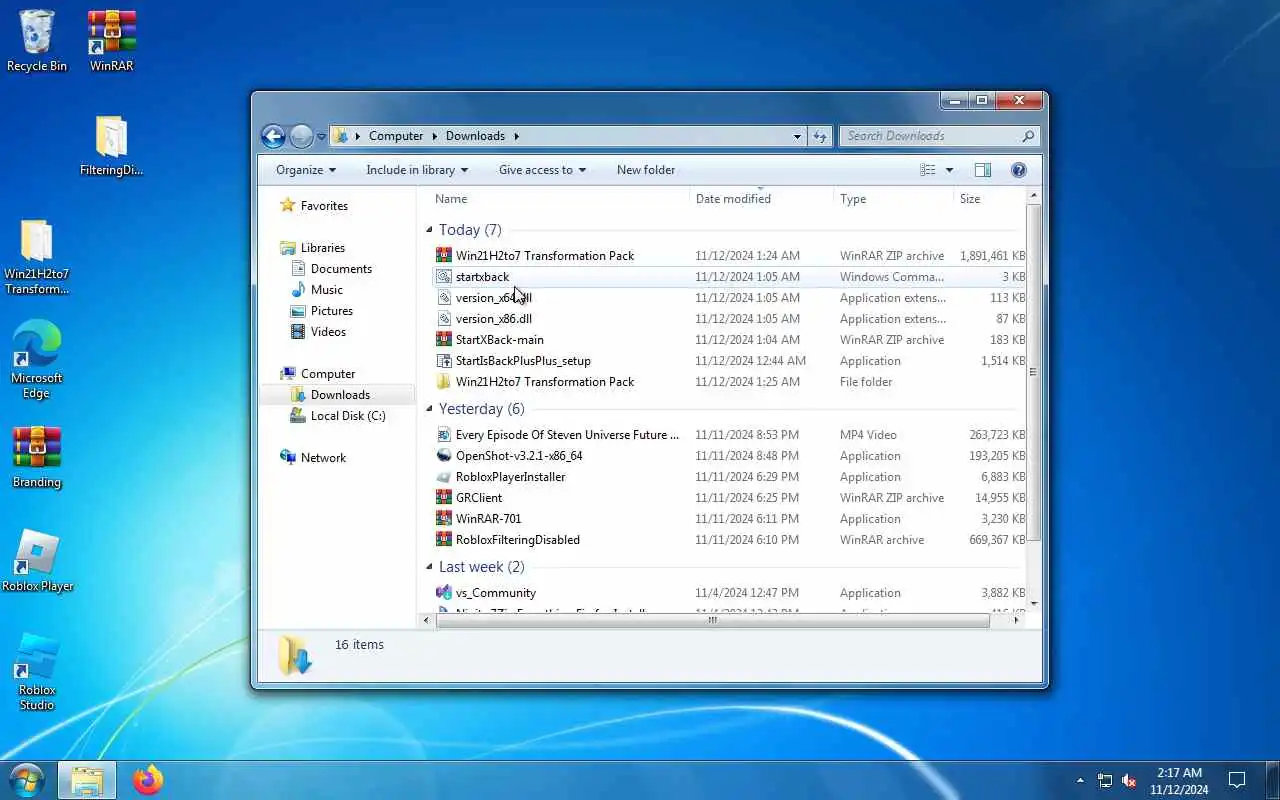This screenshot has height=800, width=1280.
Task: Open Videos library in sidebar
Action: tap(328, 332)
